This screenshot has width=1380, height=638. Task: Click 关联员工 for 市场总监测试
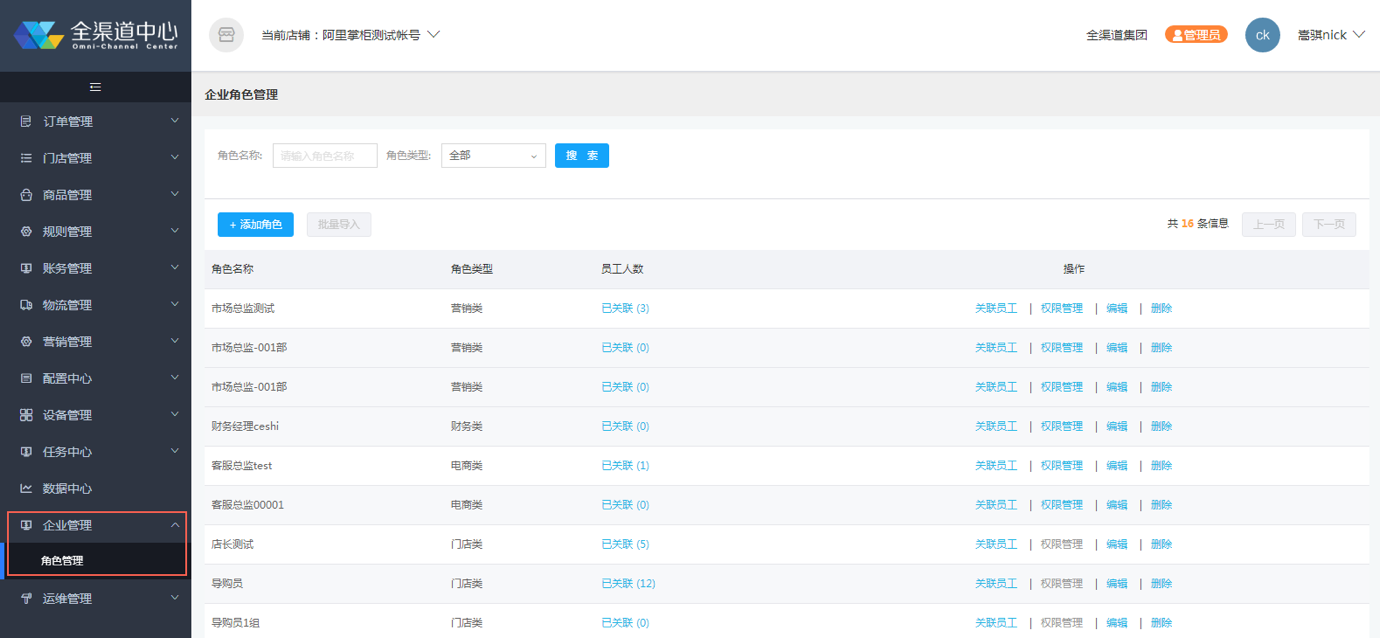click(x=996, y=308)
